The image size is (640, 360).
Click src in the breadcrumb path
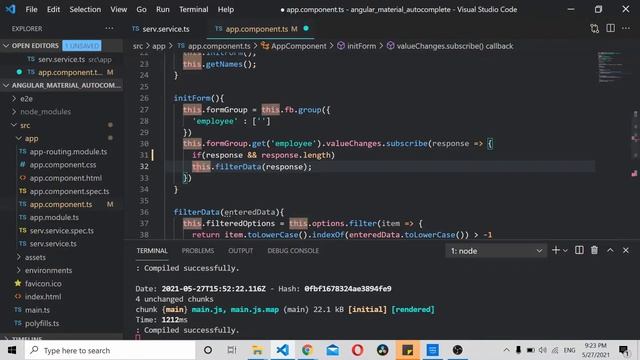pos(138,46)
